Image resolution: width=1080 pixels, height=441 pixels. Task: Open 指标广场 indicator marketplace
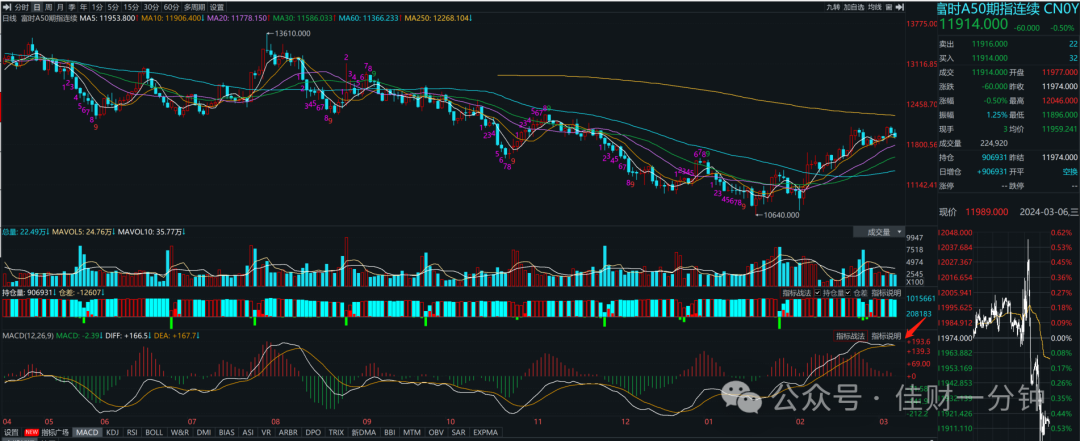tap(55, 432)
